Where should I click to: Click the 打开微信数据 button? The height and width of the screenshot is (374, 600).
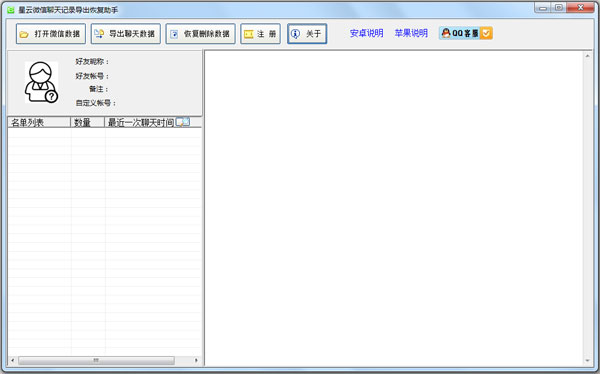point(51,34)
